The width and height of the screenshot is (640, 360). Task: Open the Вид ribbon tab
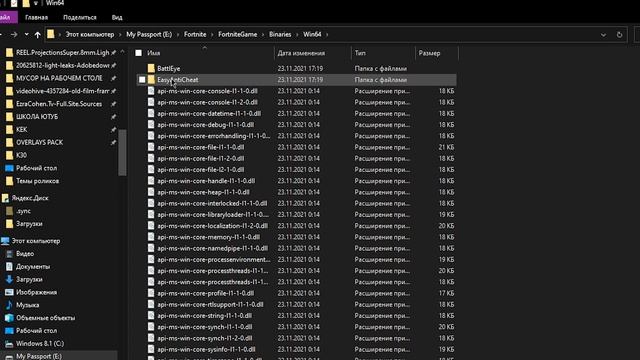117,18
